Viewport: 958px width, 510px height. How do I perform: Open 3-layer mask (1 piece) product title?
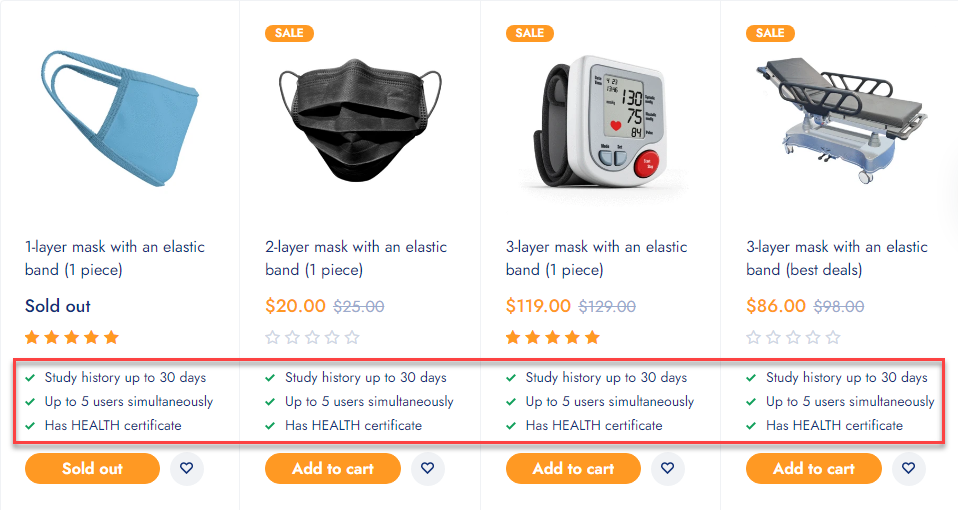597,258
